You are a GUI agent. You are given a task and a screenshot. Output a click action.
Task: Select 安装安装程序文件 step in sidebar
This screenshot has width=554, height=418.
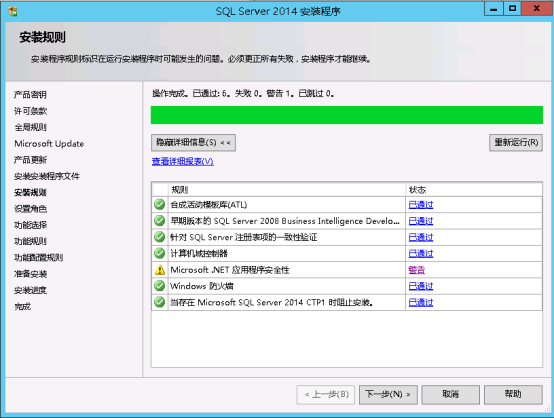coord(47,176)
